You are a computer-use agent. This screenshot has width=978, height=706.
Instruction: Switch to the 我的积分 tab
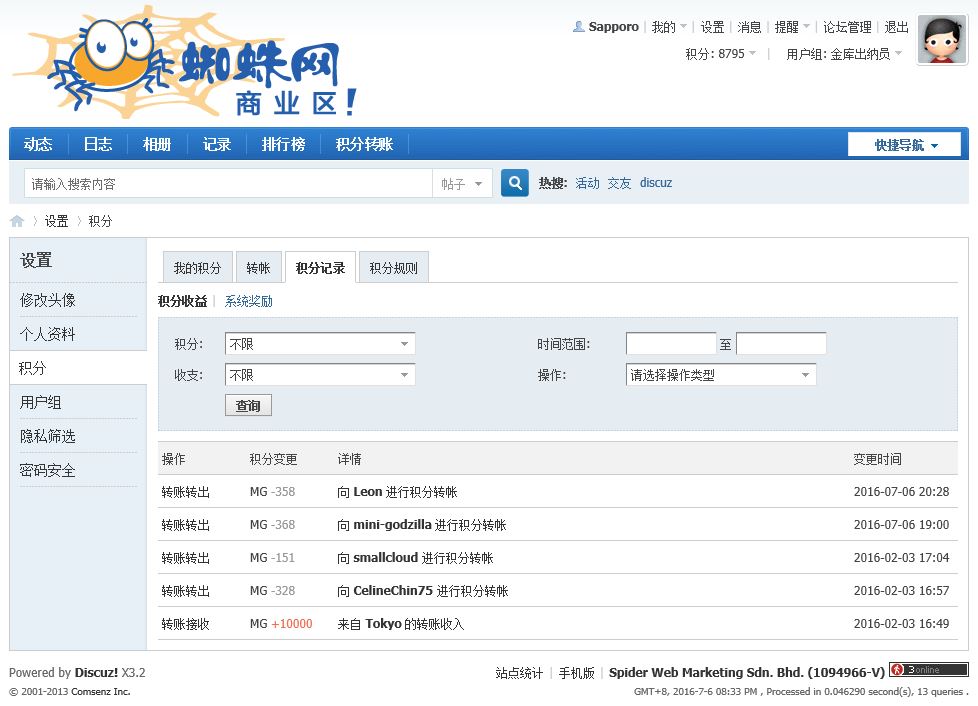pyautogui.click(x=197, y=268)
